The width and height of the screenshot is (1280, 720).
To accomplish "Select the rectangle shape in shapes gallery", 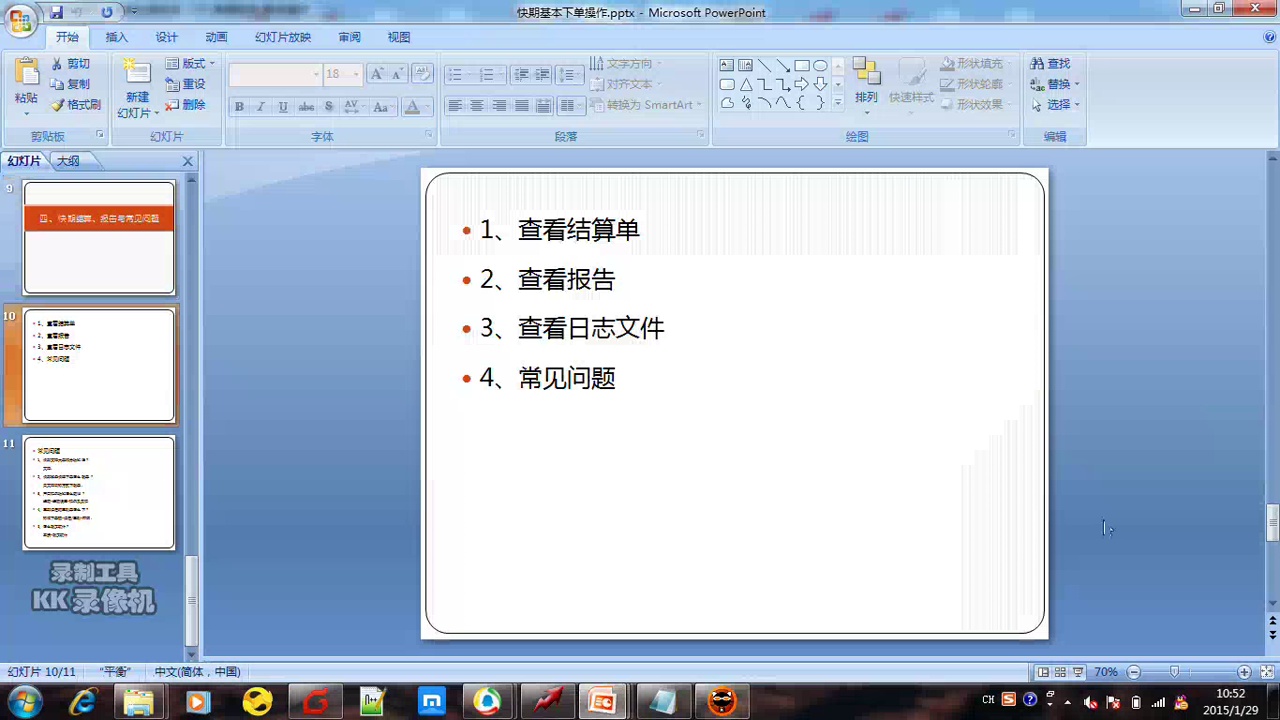I will (x=802, y=66).
